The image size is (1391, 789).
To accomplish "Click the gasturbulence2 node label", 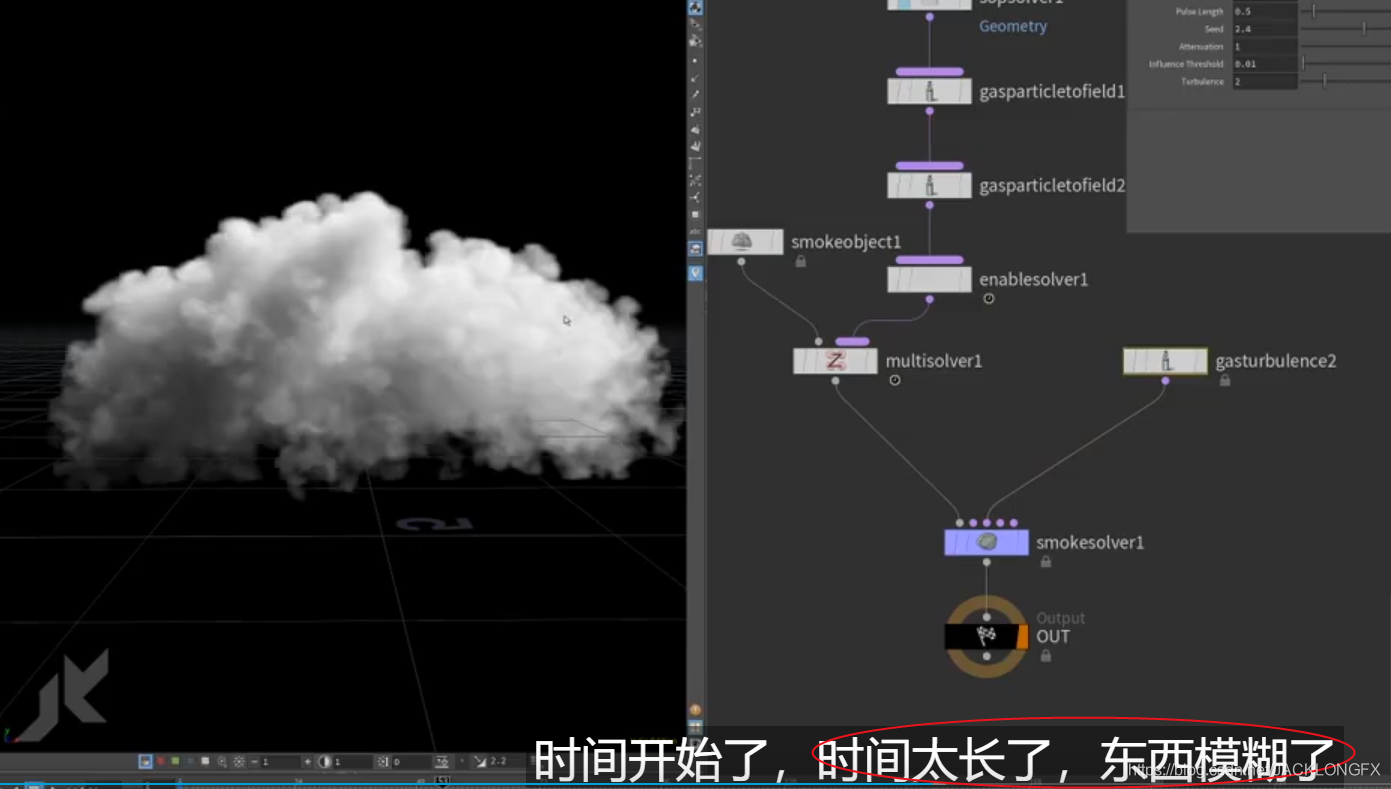I will [1276, 361].
